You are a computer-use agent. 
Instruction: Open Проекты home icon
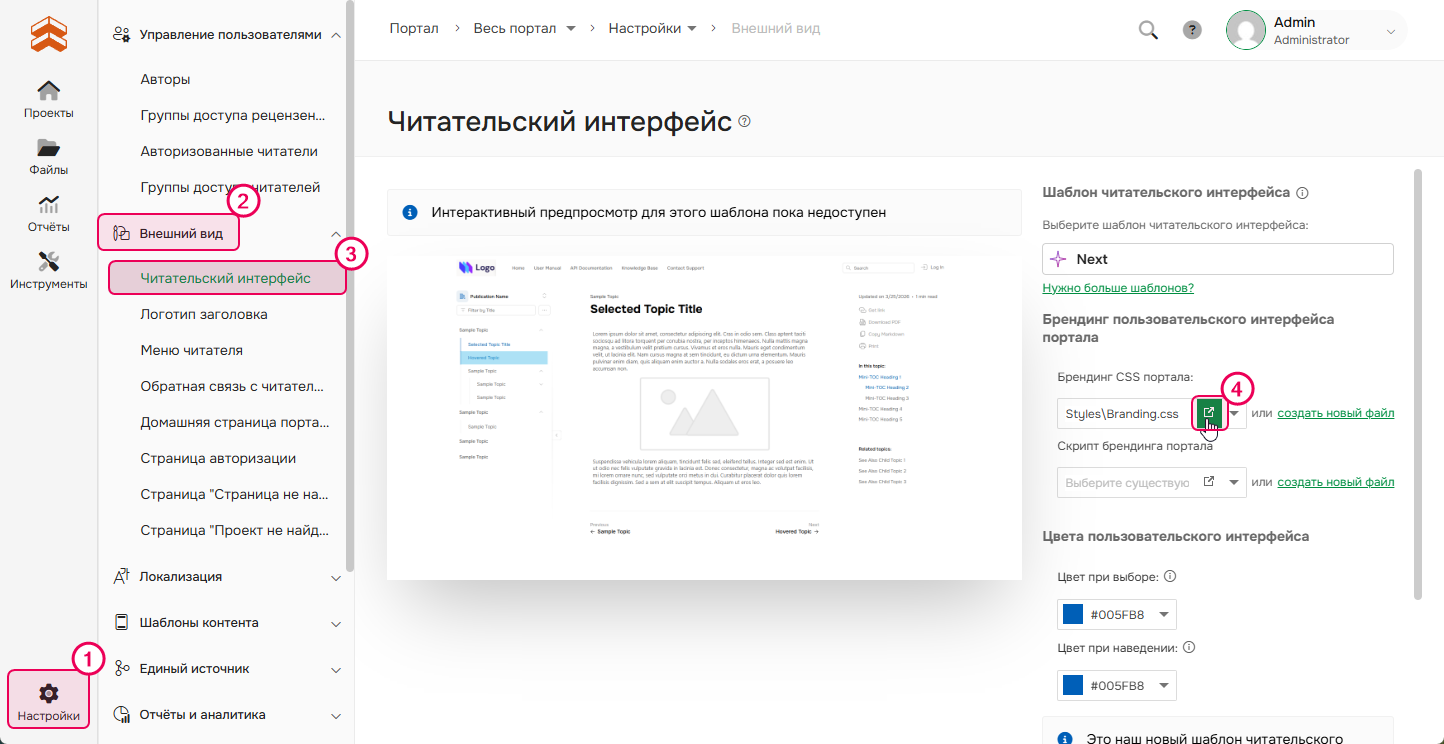48,91
